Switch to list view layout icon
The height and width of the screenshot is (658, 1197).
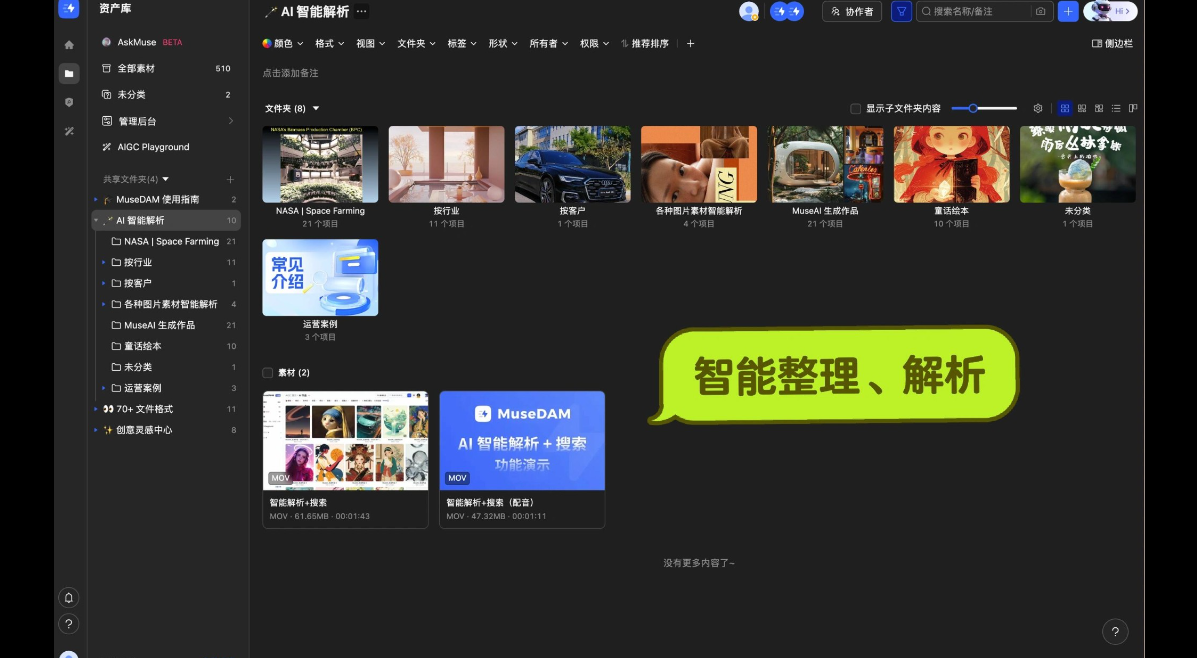click(1116, 108)
